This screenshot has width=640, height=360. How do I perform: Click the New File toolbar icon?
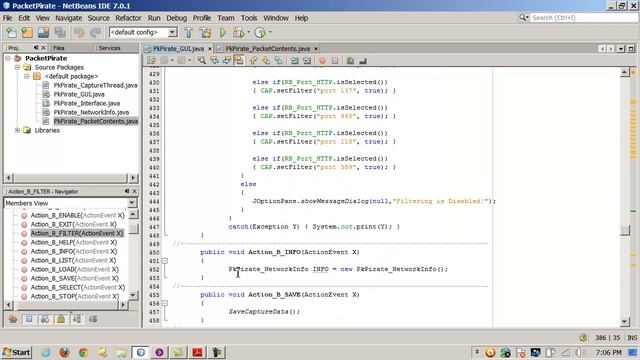[x=11, y=32]
